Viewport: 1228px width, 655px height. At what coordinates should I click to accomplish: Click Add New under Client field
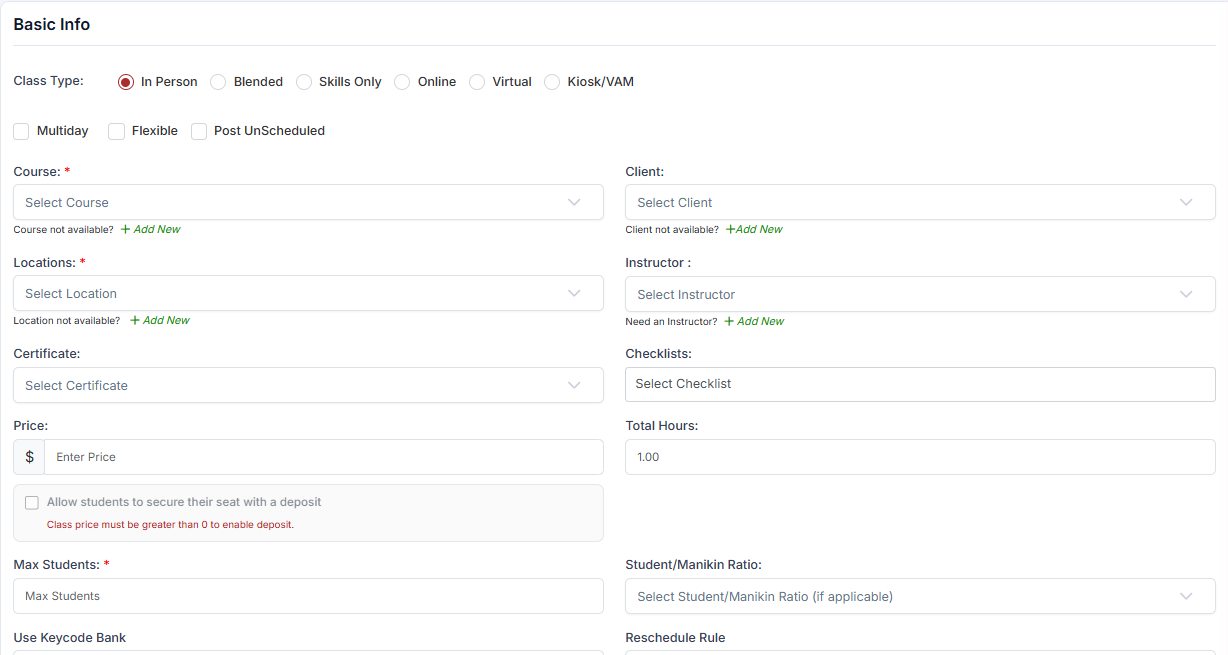[x=754, y=229]
